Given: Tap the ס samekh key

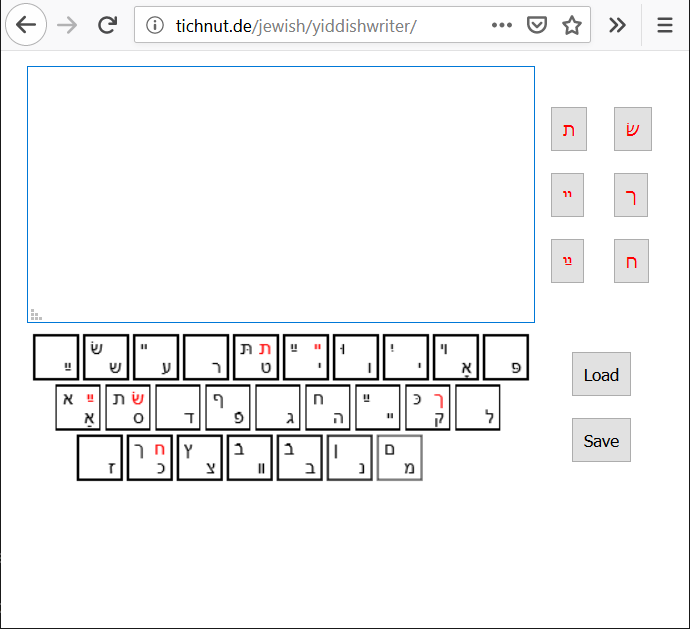Looking at the screenshot, I should tap(128, 408).
